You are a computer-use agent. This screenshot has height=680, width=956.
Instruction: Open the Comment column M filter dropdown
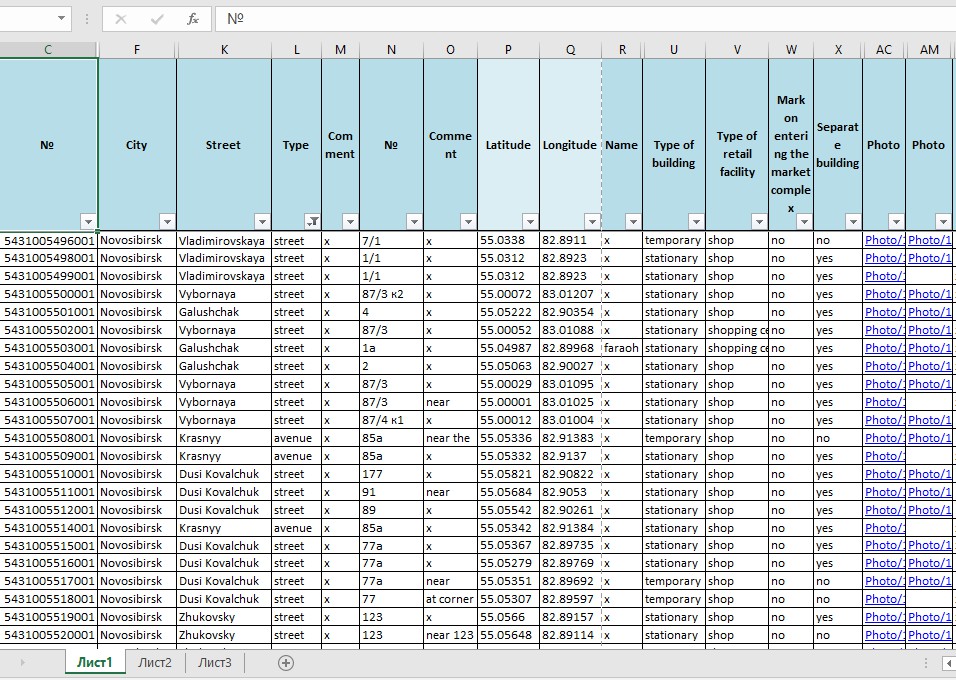coord(350,221)
